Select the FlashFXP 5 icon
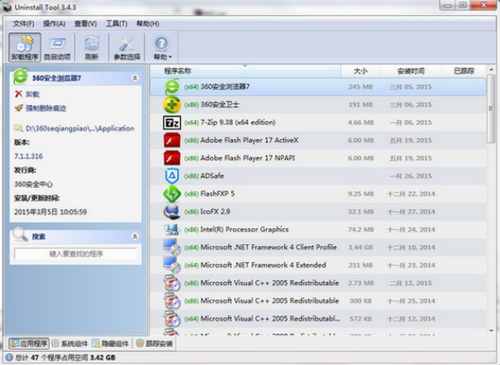500x365 pixels. [x=172, y=194]
